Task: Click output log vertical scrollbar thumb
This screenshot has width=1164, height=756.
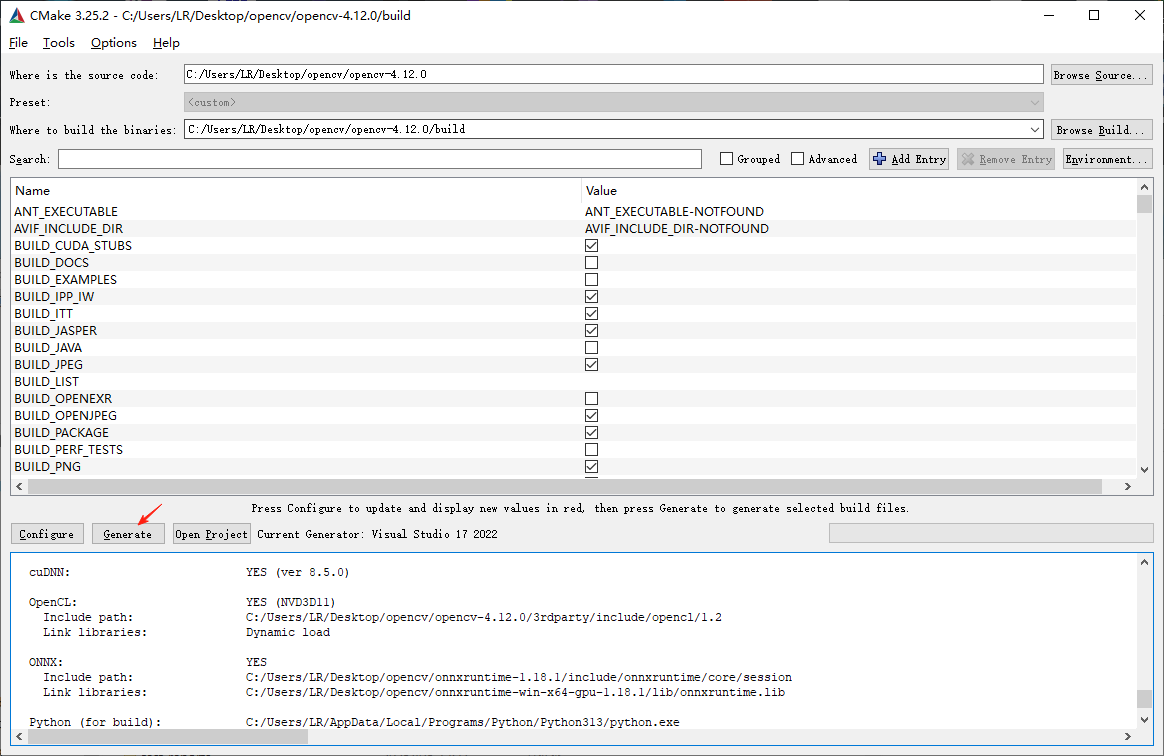Action: click(1144, 699)
